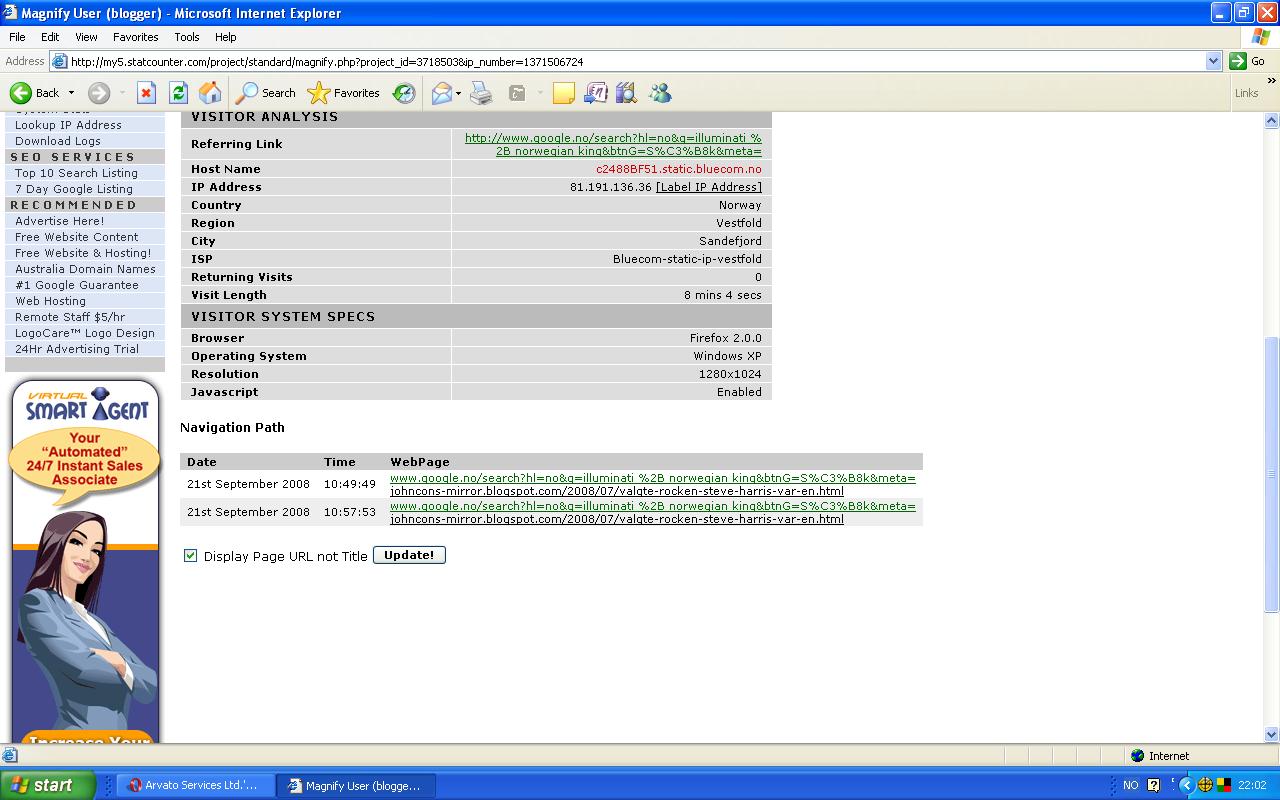Open the Referring Link google.no URL
Viewport: 1280px width, 800px height.
pos(613,145)
